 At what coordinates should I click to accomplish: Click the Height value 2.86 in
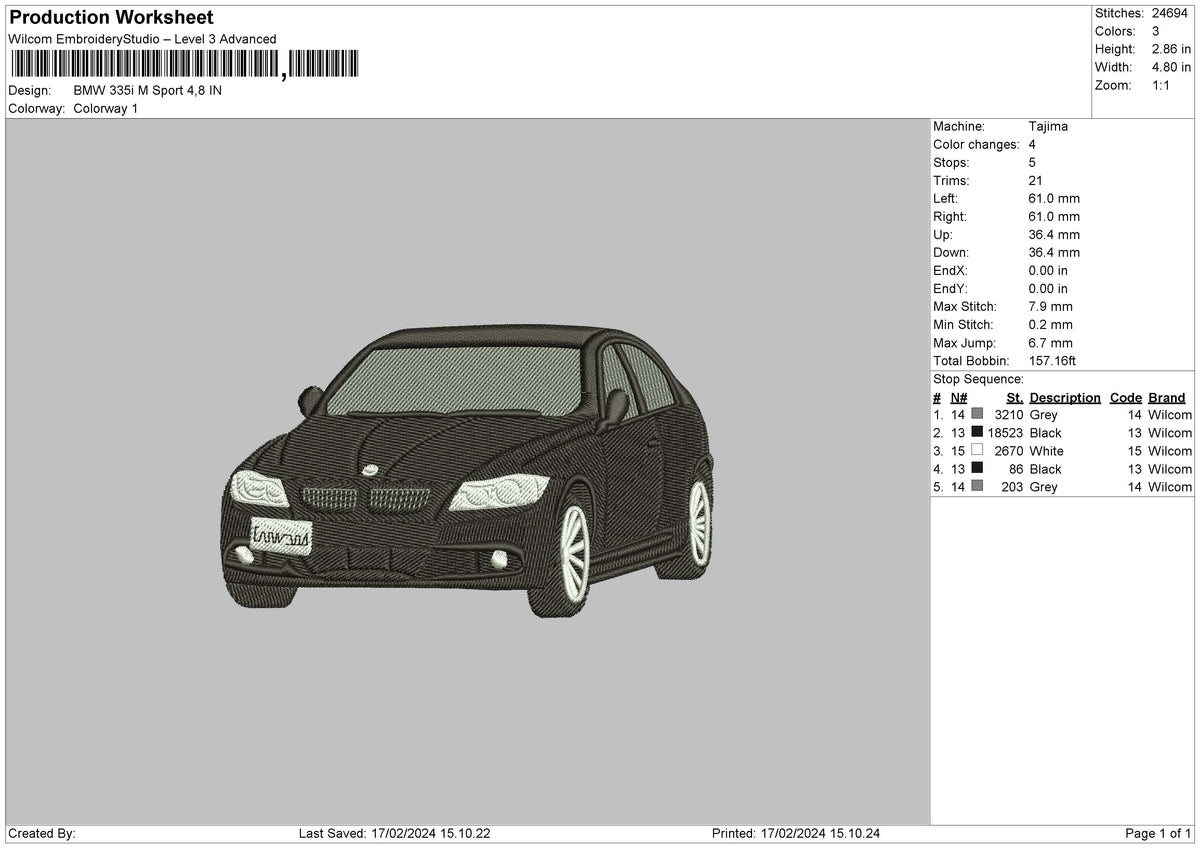tap(1171, 49)
